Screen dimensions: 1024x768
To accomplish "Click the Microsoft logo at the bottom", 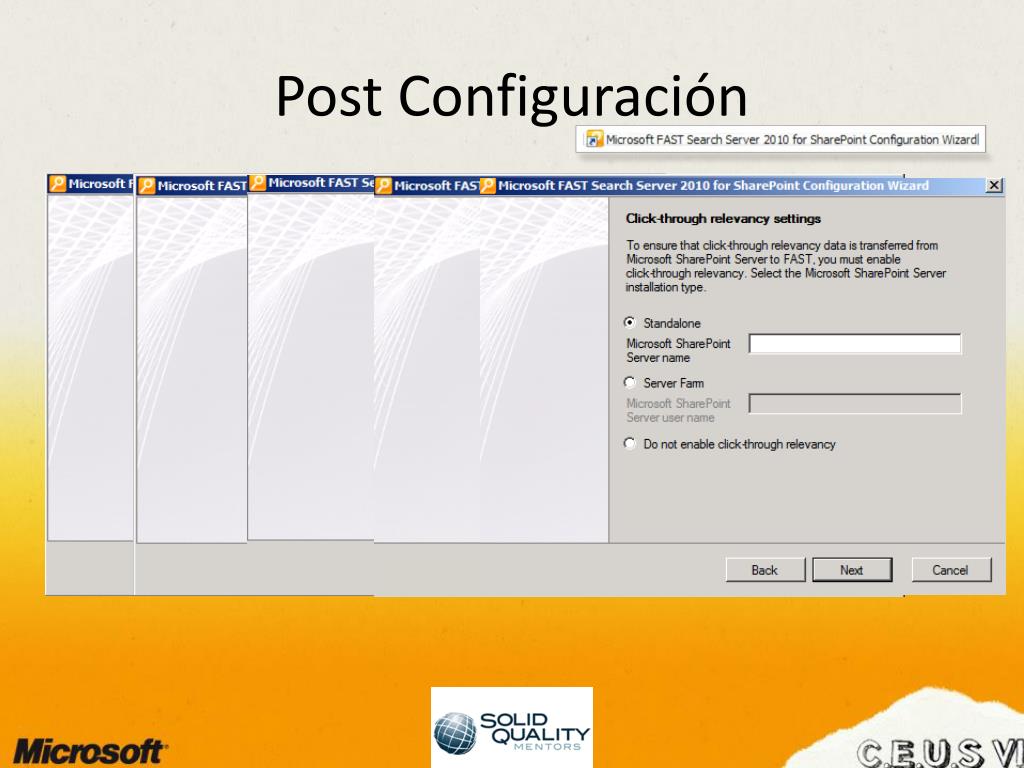I will [x=89, y=751].
